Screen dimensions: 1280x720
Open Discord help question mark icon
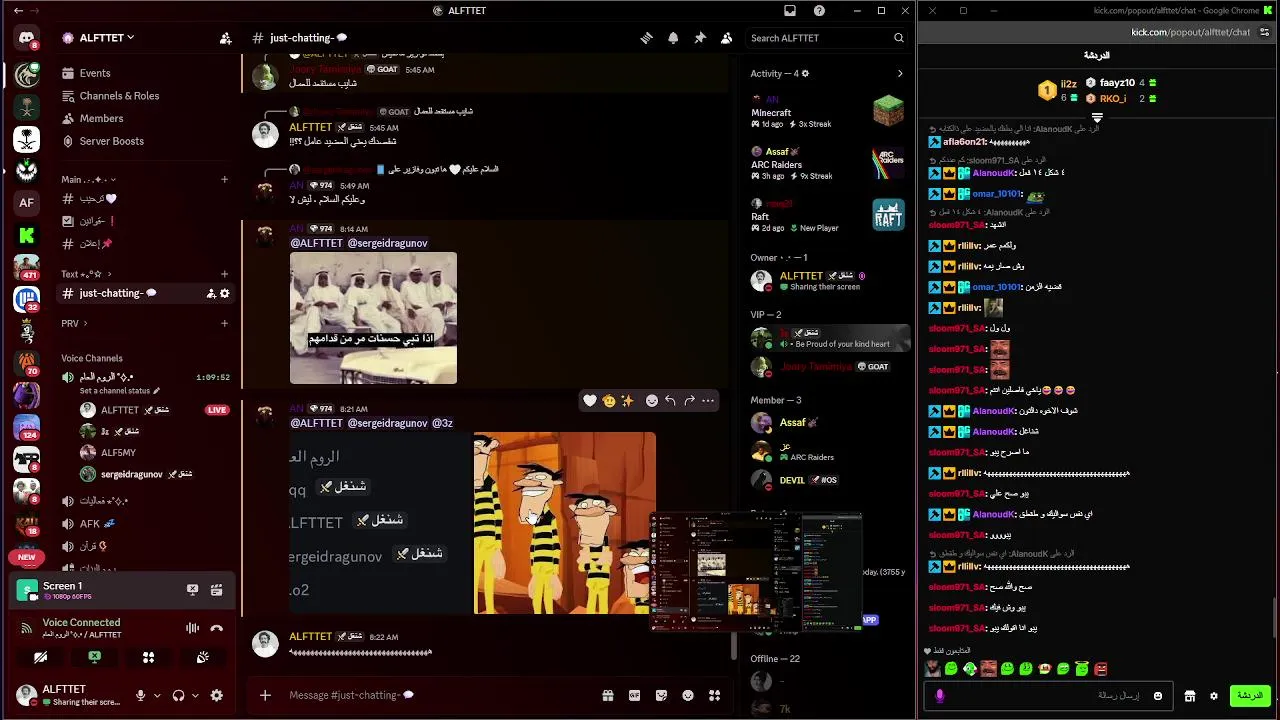819,11
